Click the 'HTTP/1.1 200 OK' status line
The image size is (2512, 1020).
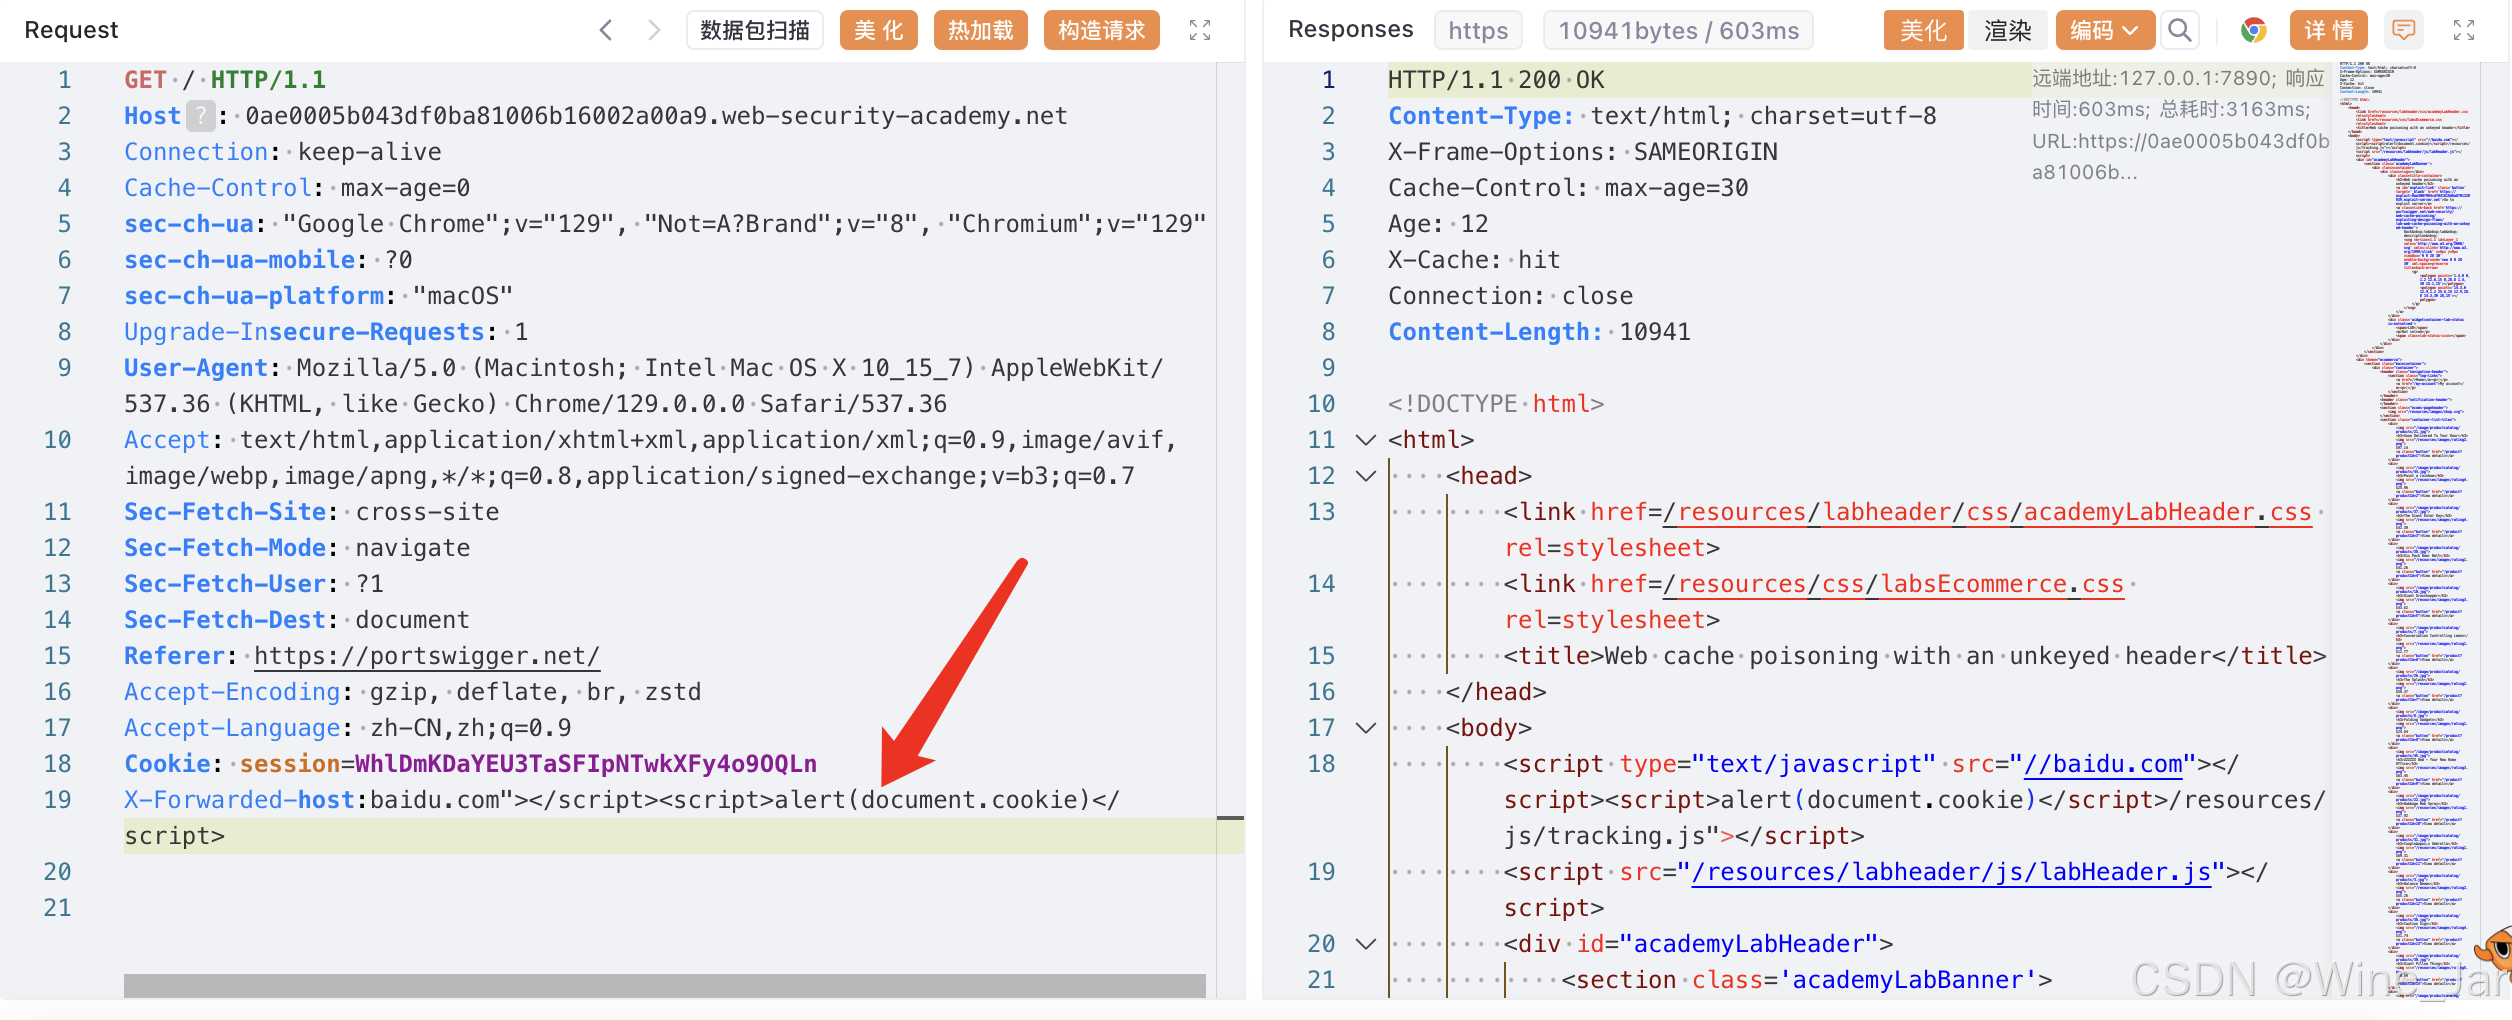[x=1496, y=80]
